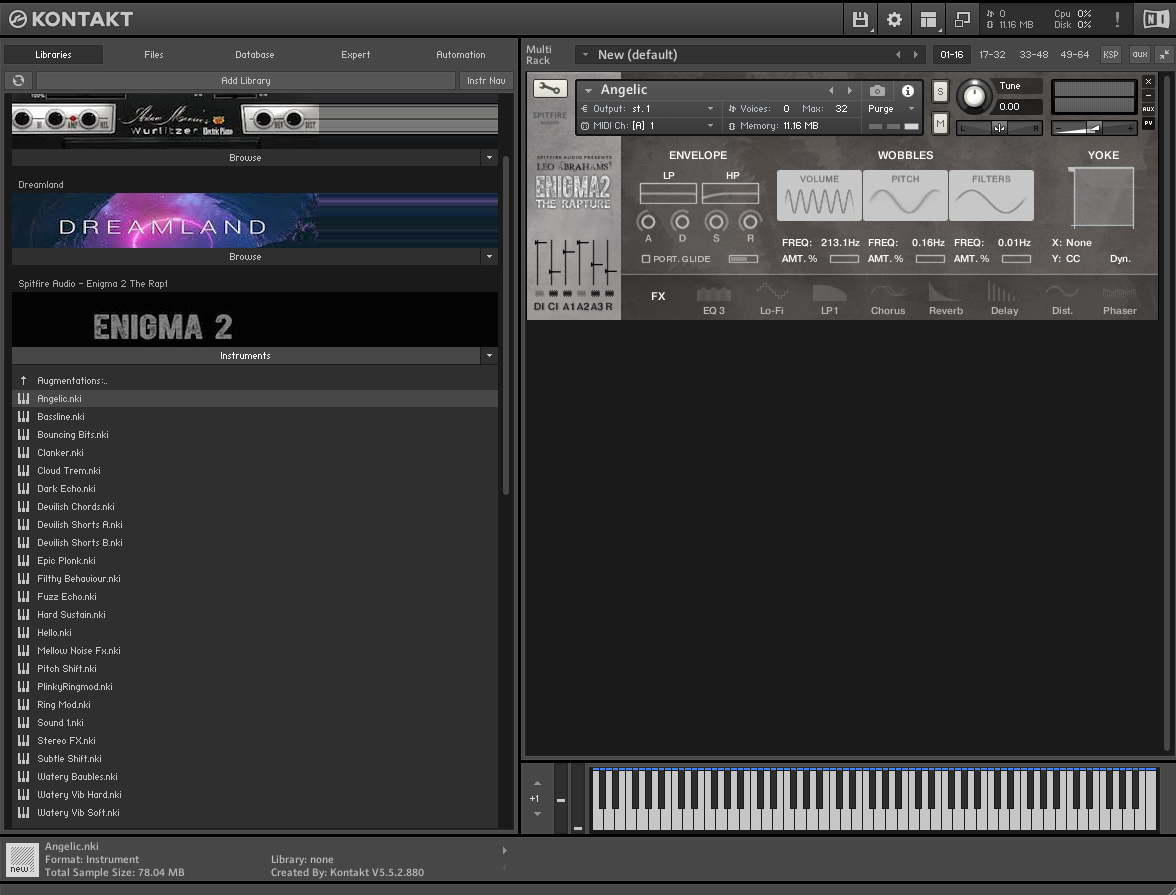Expand the Angelic instrument name dropdown
The width and height of the screenshot is (1176, 895).
[x=589, y=90]
